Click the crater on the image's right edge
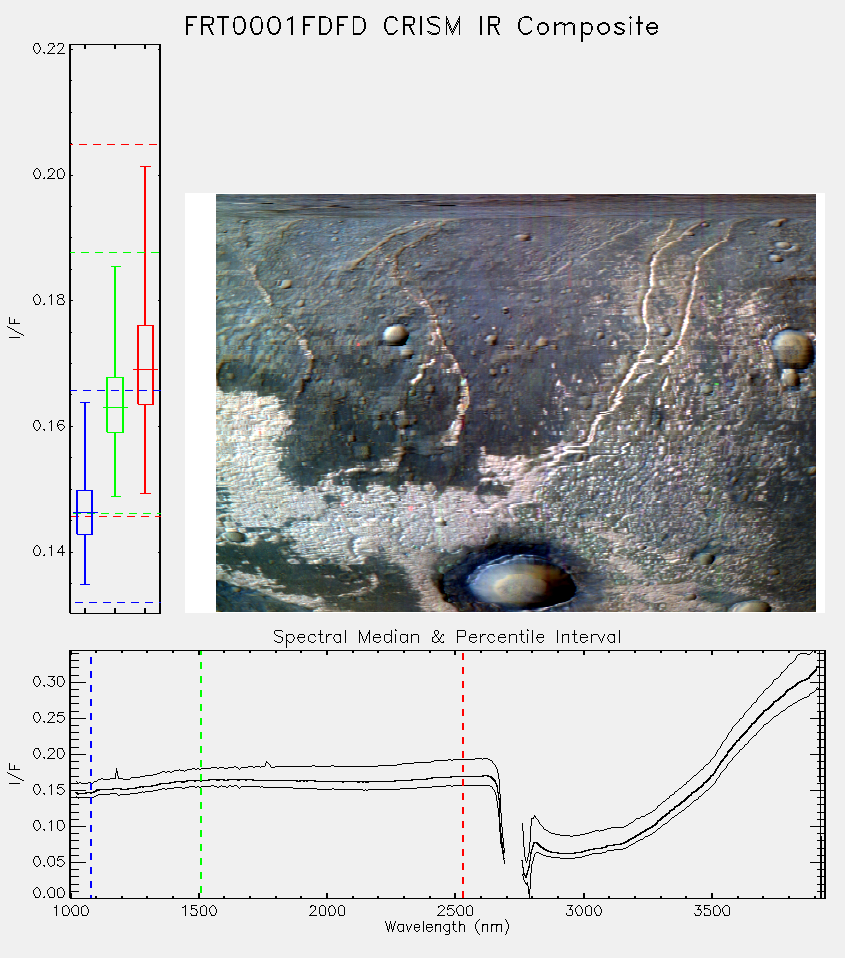Screen dimensions: 845x958 coord(792,349)
